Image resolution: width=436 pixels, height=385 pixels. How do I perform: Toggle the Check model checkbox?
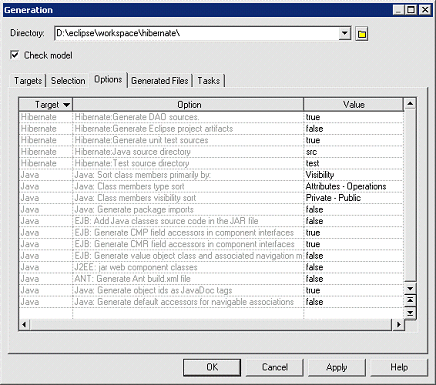(x=15, y=55)
